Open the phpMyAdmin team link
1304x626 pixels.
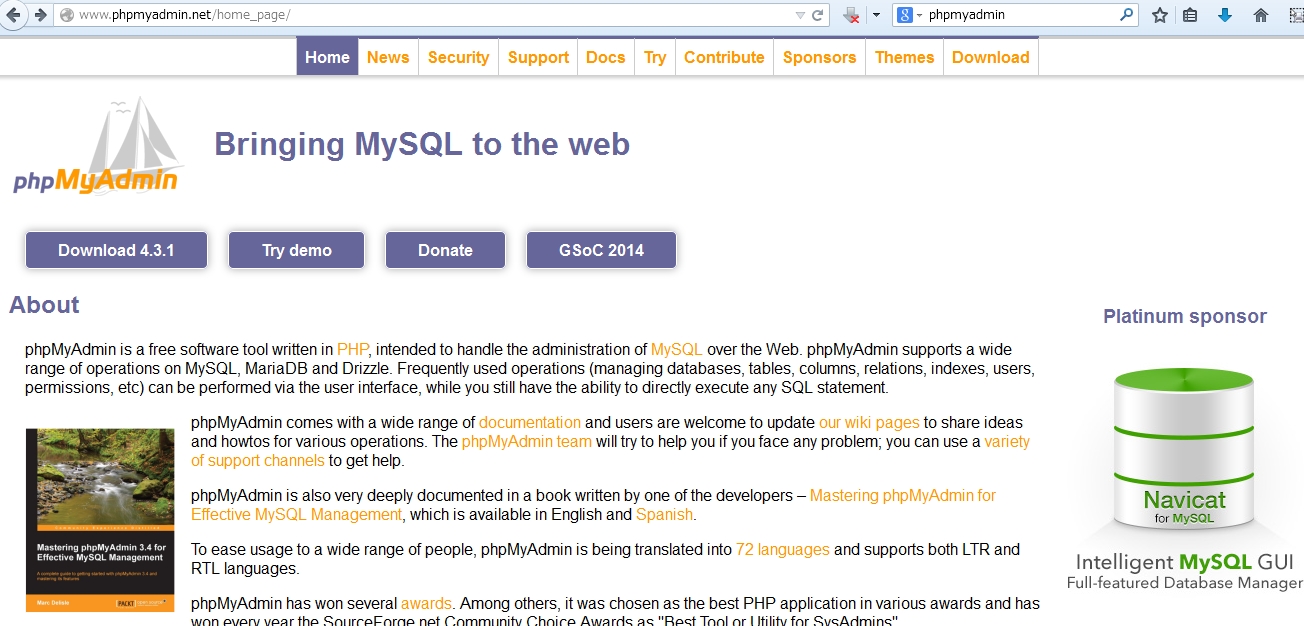point(527,442)
